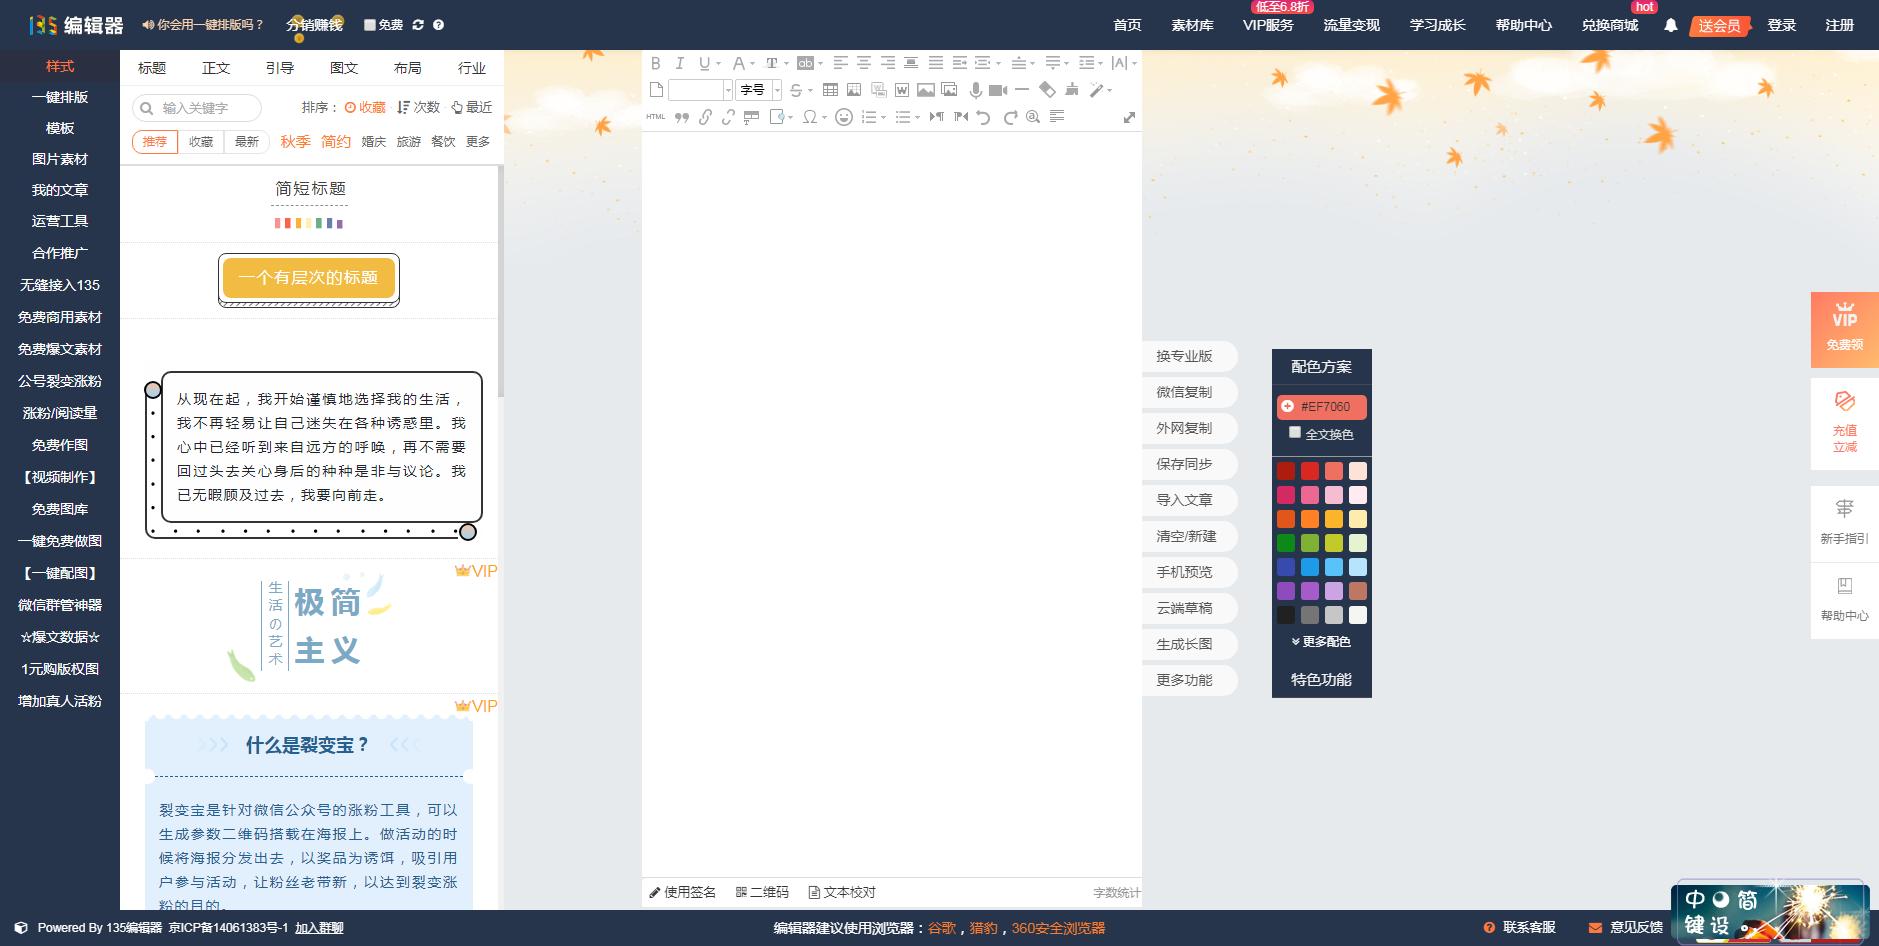
Task: Click the video camera insert icon
Action: click(997, 90)
